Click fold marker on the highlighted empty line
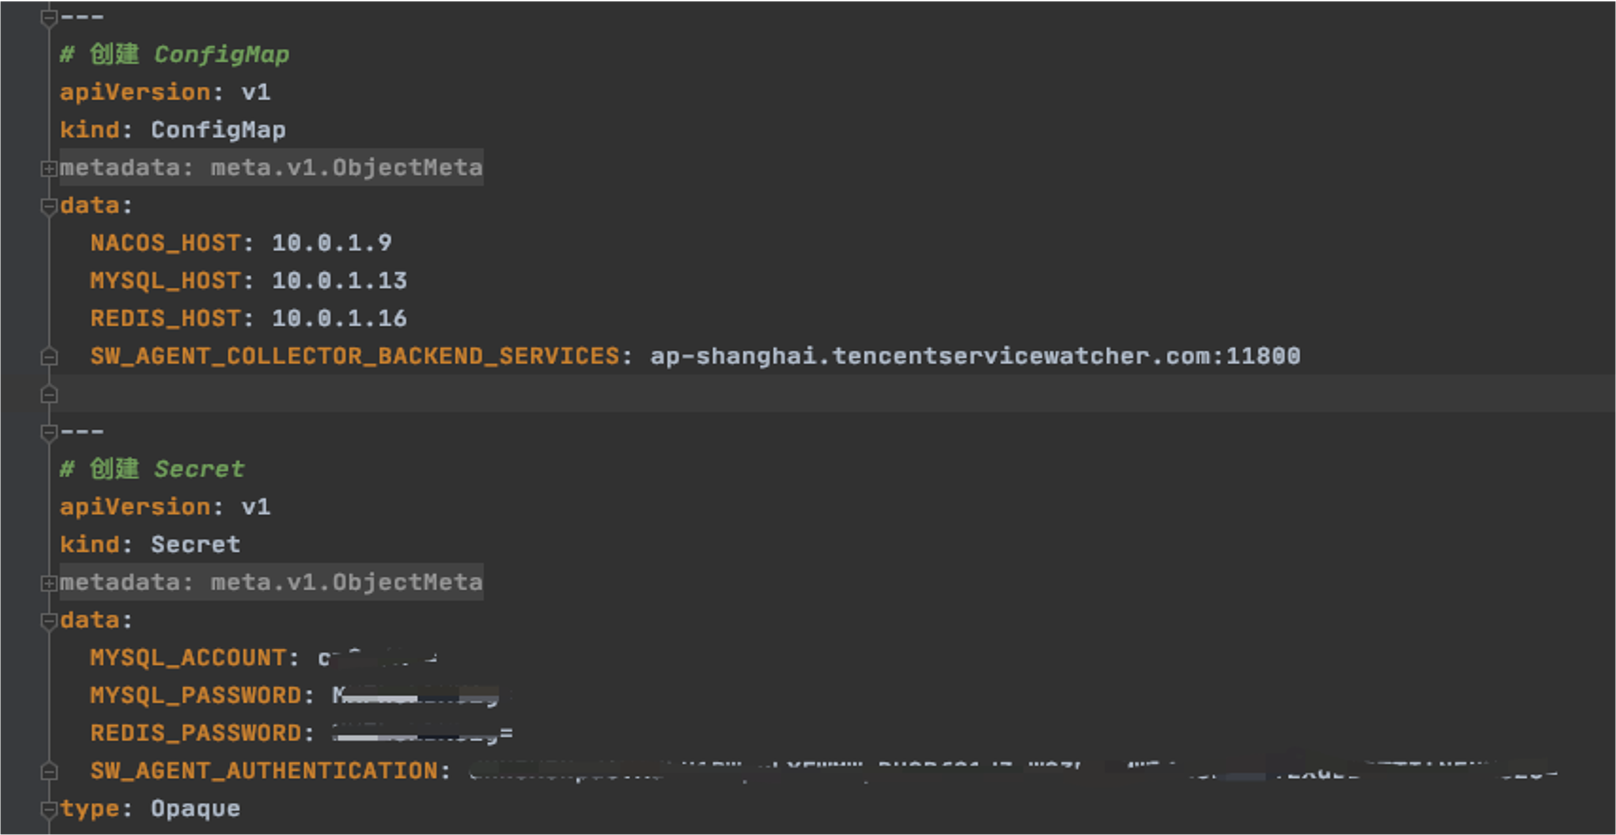Image resolution: width=1616 pixels, height=835 pixels. (48, 395)
